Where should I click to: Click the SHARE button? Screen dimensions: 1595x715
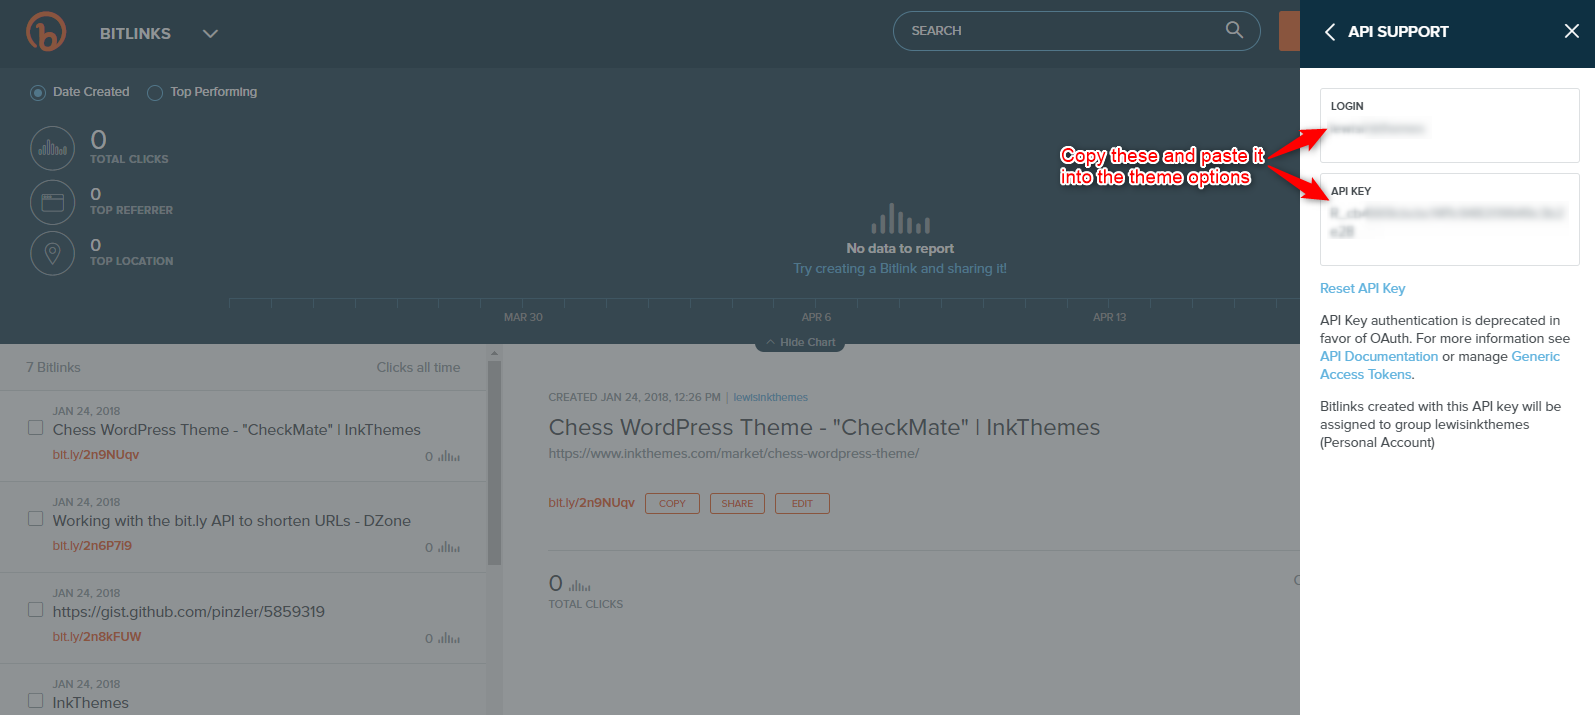pyautogui.click(x=737, y=503)
